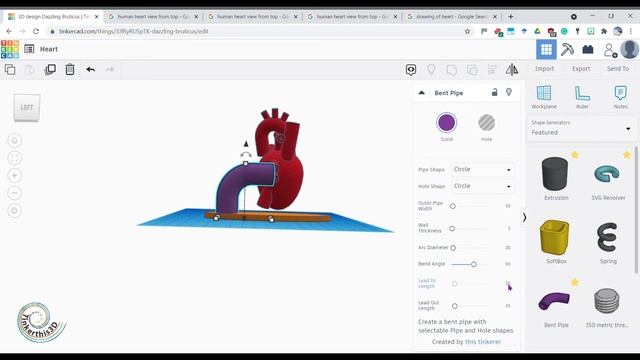The image size is (640, 360).
Task: Open the user profile avatar
Action: (629, 49)
